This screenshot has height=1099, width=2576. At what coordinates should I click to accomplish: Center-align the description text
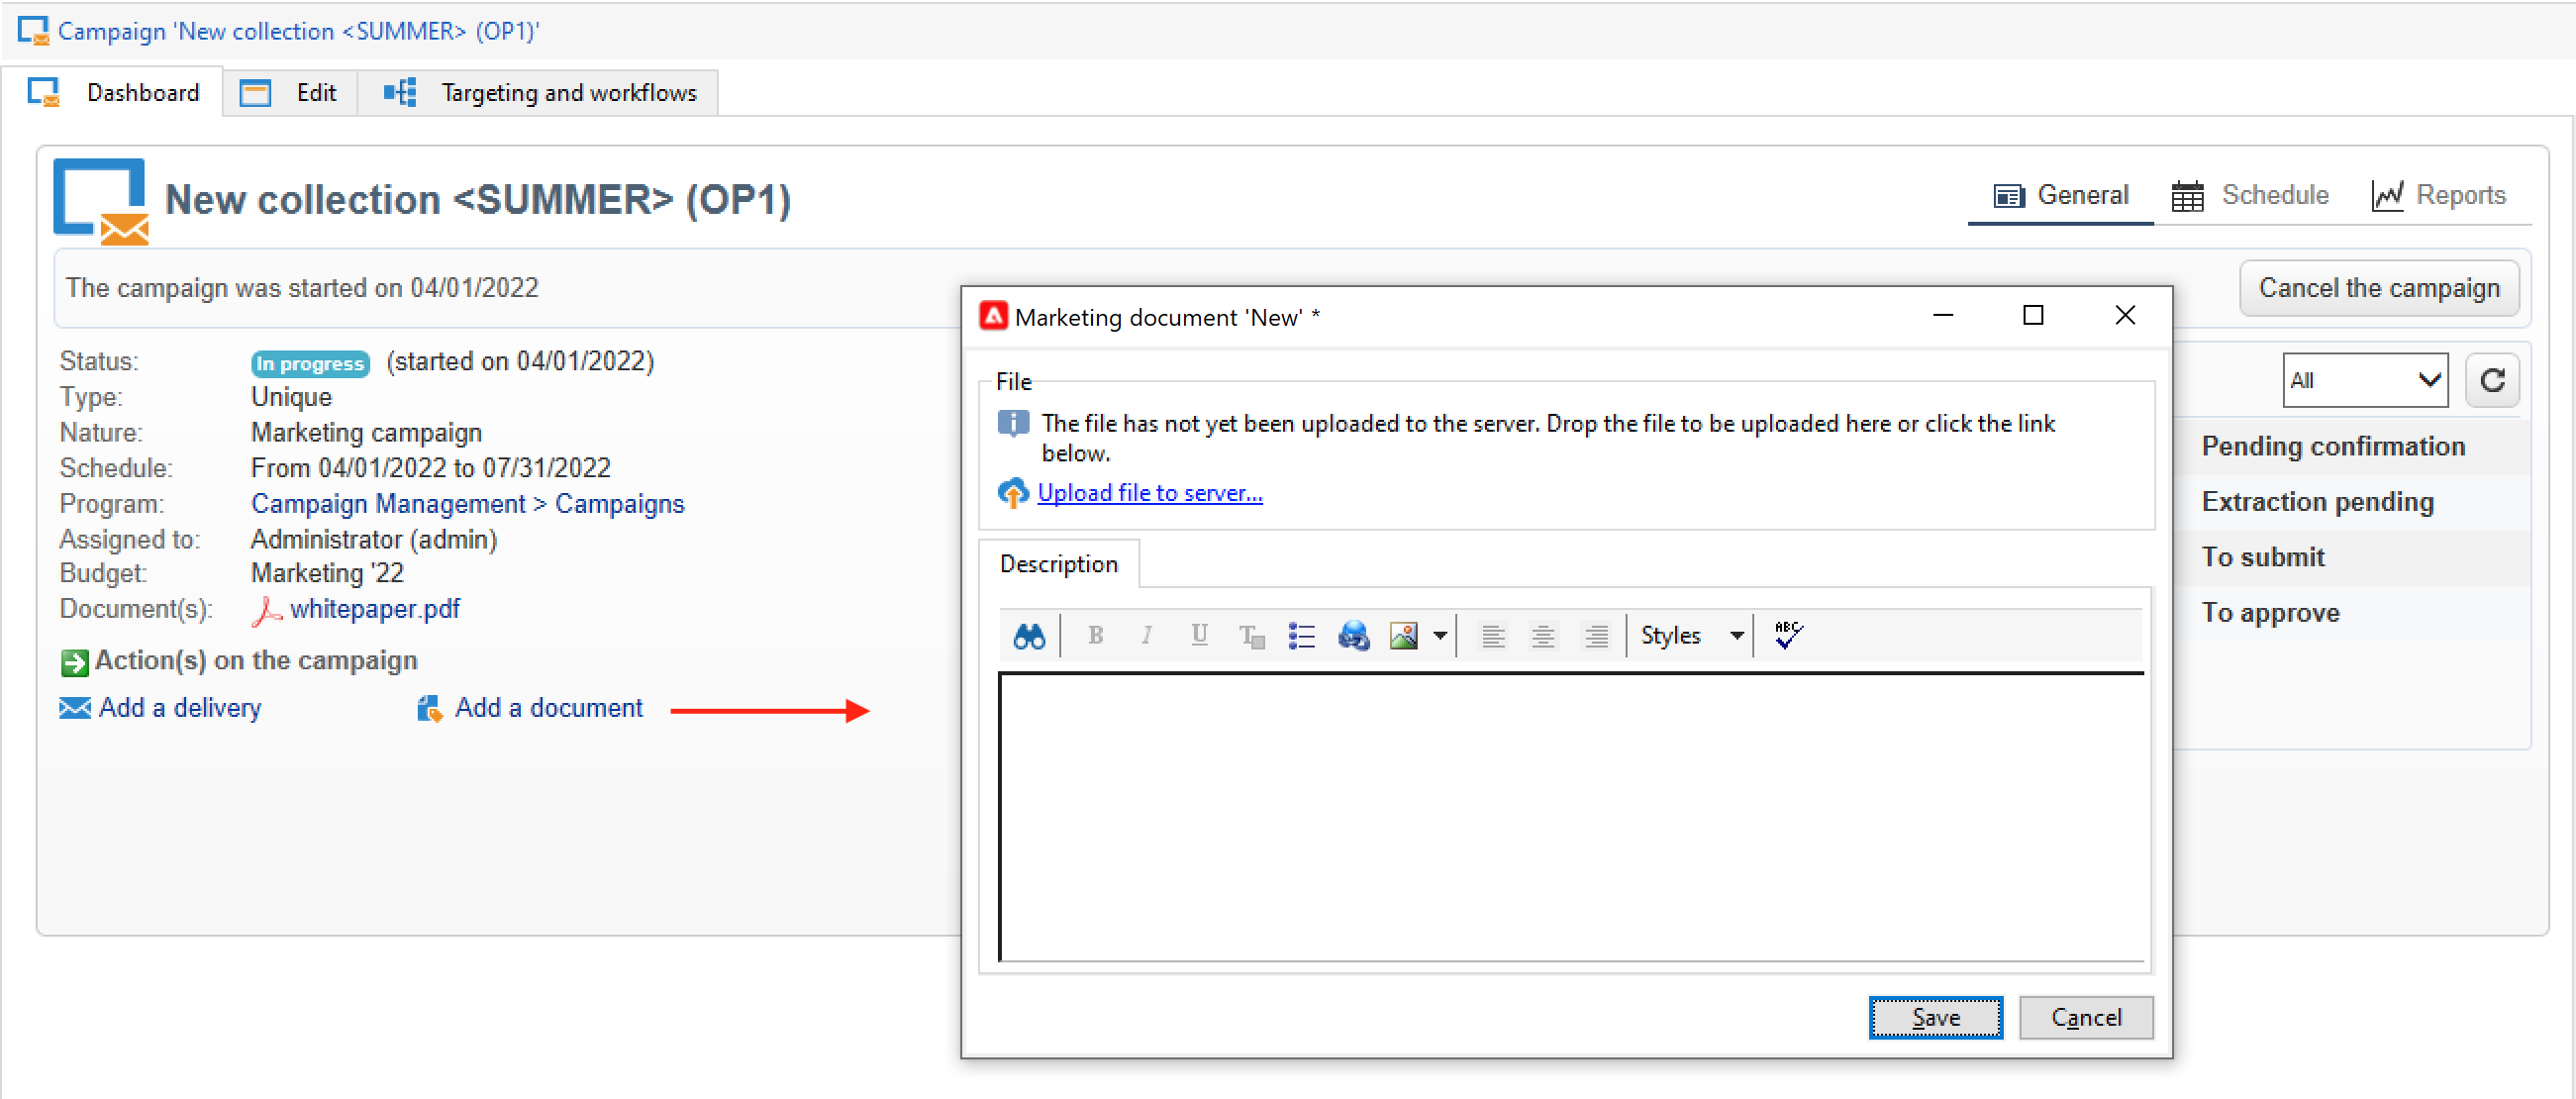coord(1543,636)
